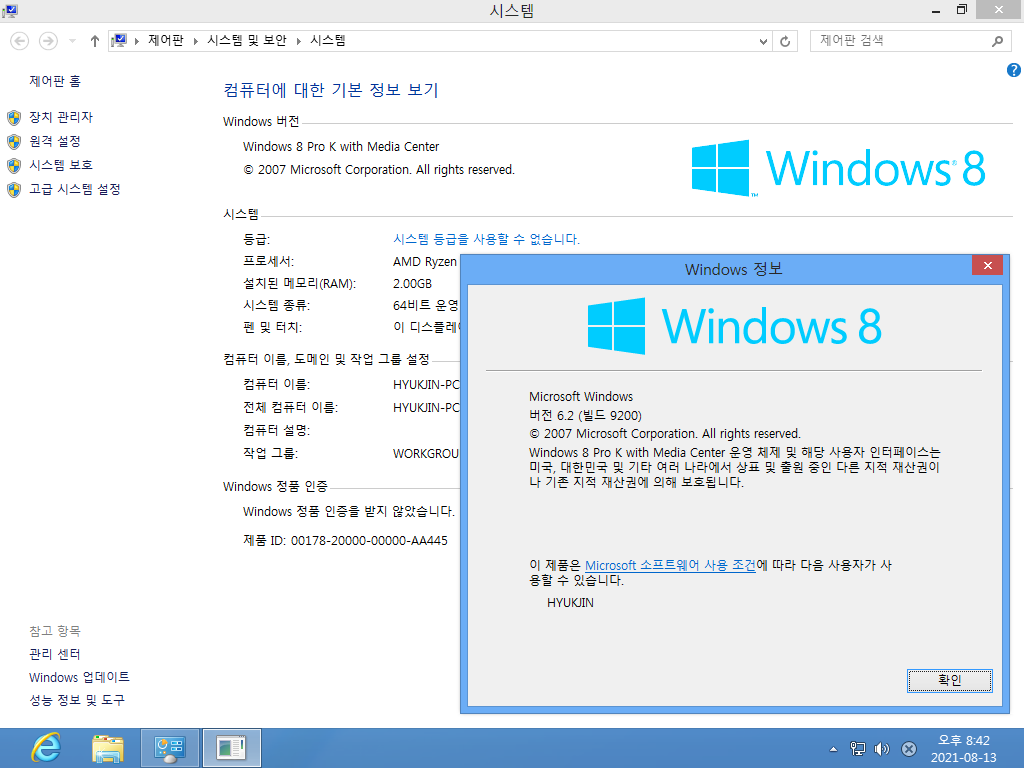Open 시스템 보호 link
Viewport: 1024px width, 768px height.
coord(61,165)
